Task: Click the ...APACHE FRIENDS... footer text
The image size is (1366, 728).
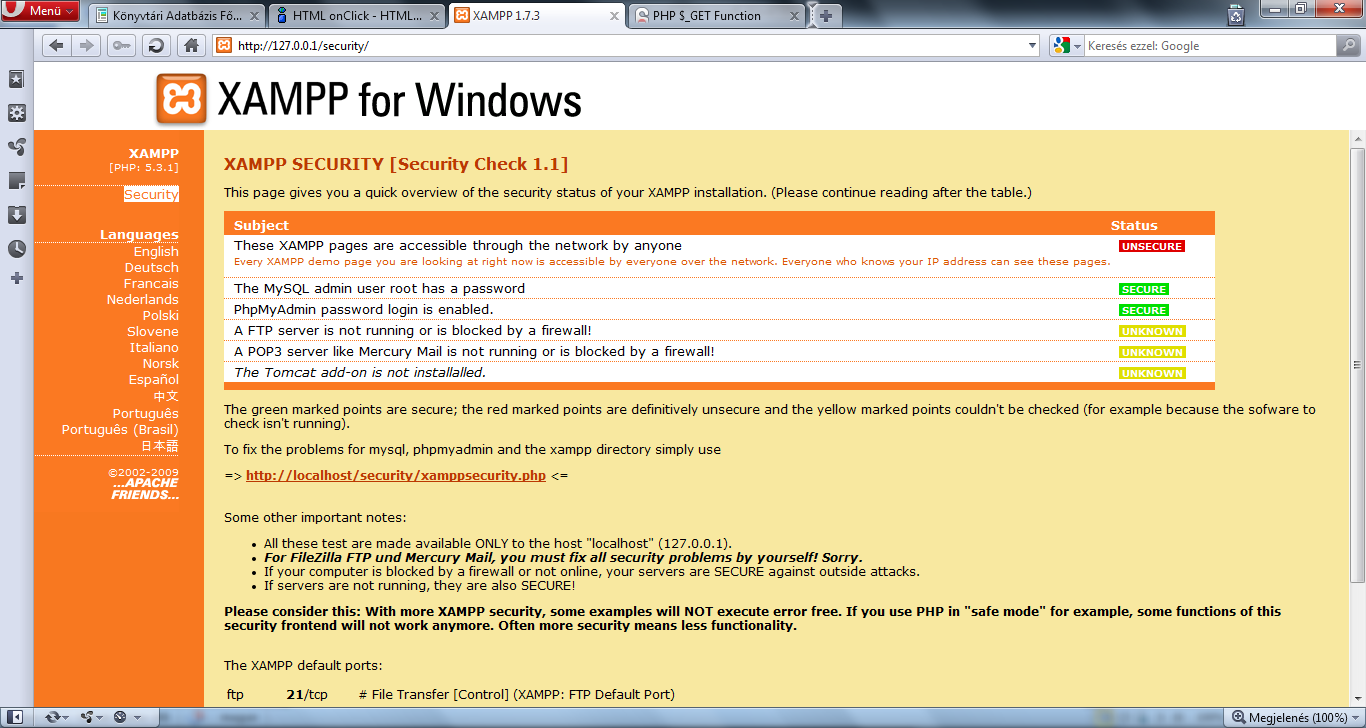Action: click(145, 489)
